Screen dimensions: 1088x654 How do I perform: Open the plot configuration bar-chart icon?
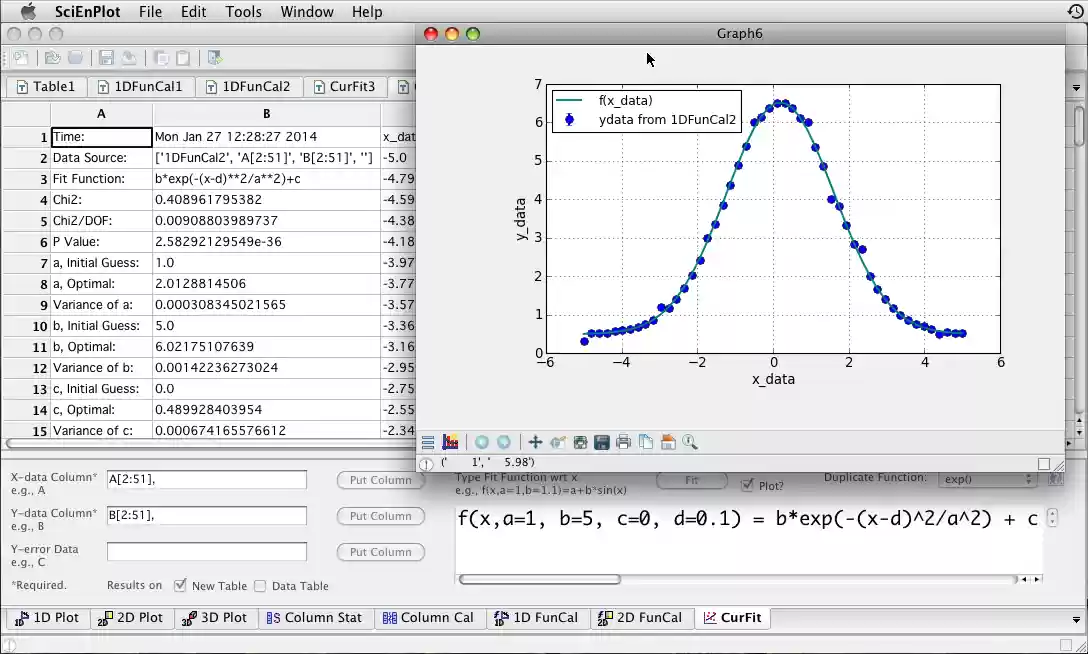click(450, 441)
